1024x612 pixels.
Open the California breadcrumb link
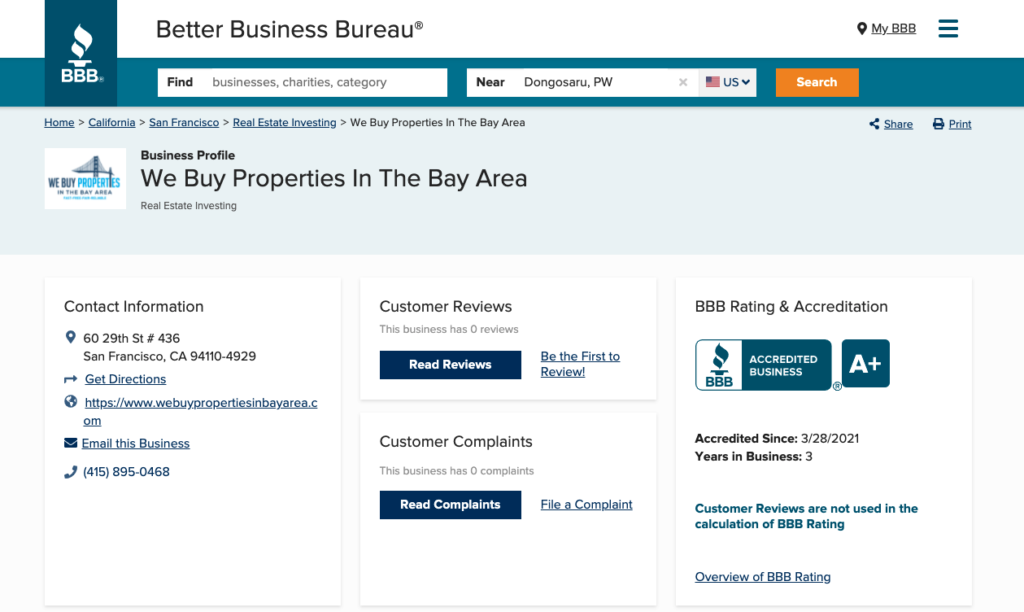coord(112,123)
